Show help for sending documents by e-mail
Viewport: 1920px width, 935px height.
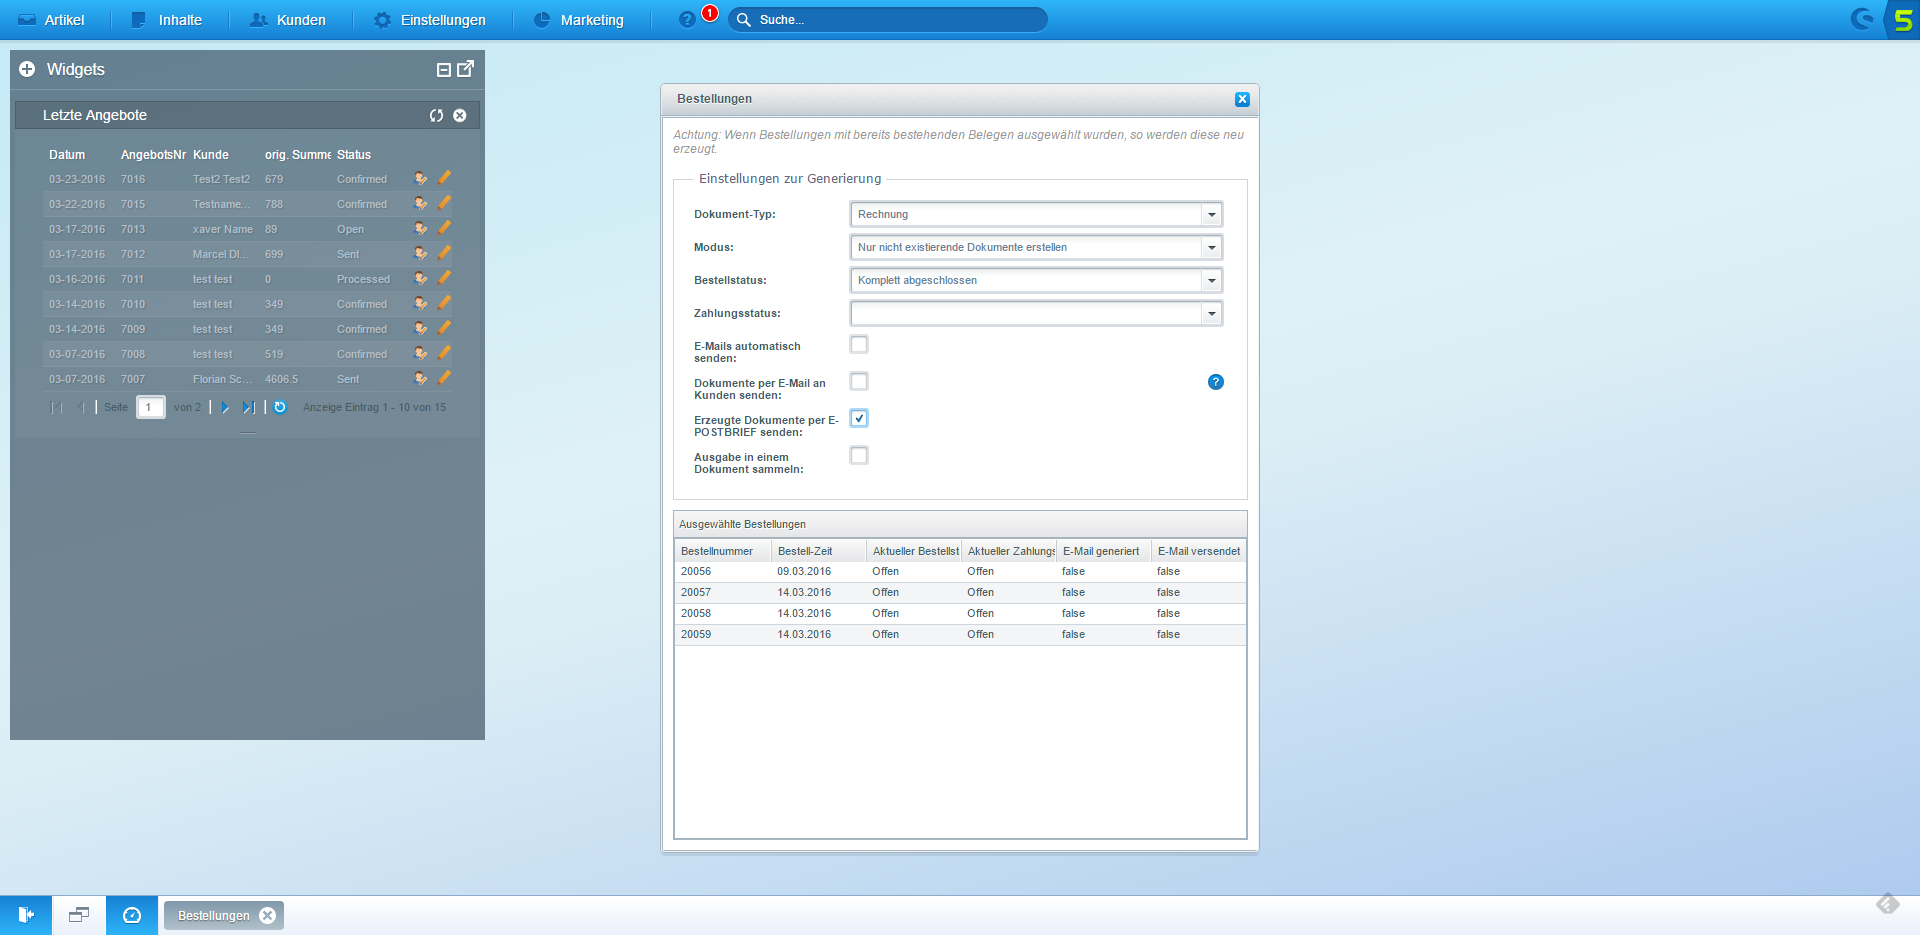point(1216,382)
